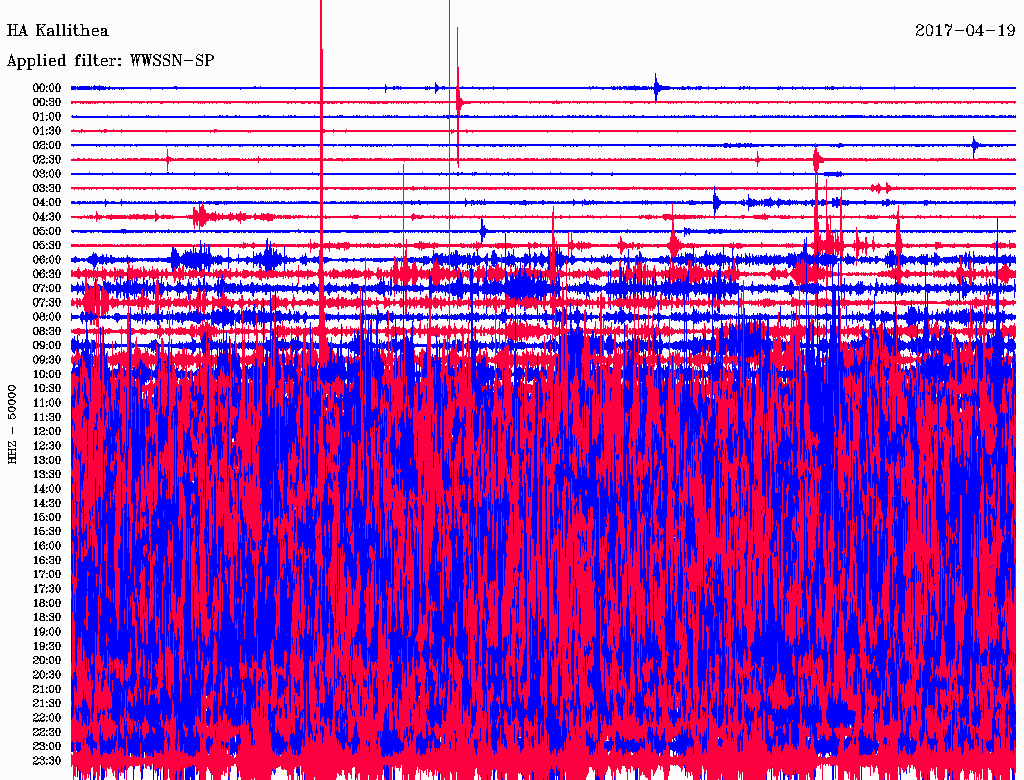Screen dimensions: 1024x780
Task: Click the station title HA Kallithea
Action: (57, 31)
